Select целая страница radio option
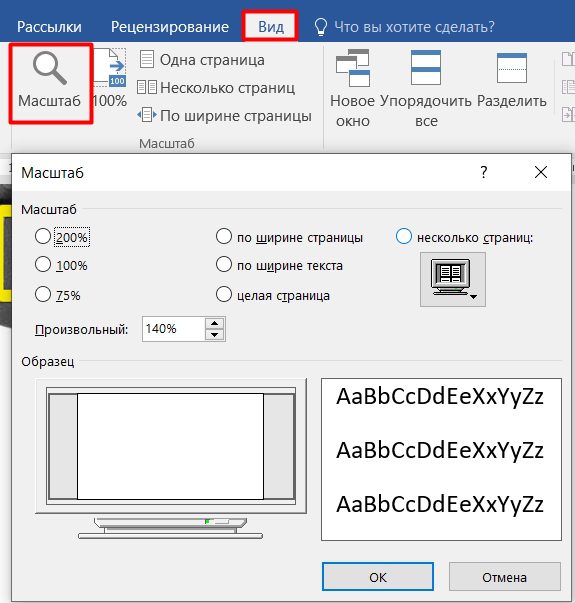The image size is (575, 603). 223,295
